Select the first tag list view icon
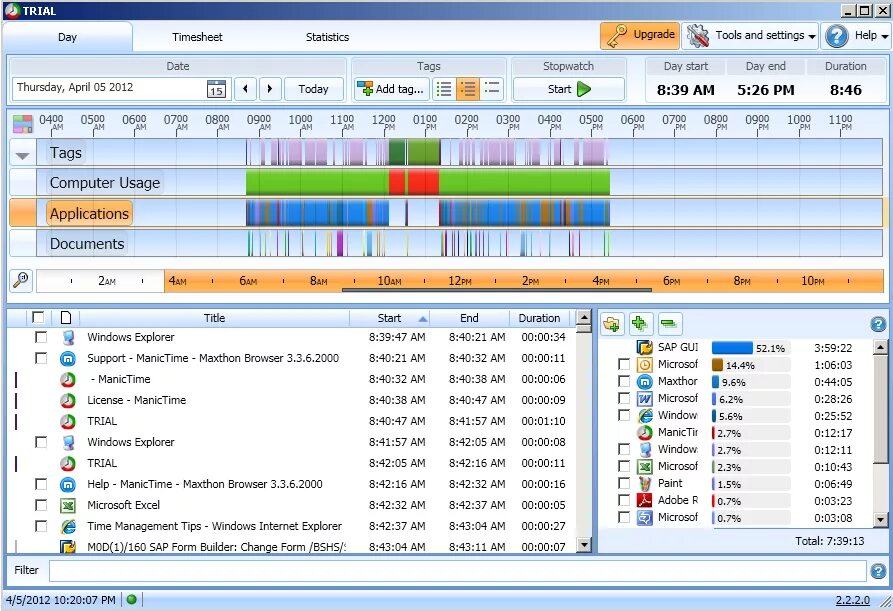The width and height of the screenshot is (893, 611). [444, 89]
